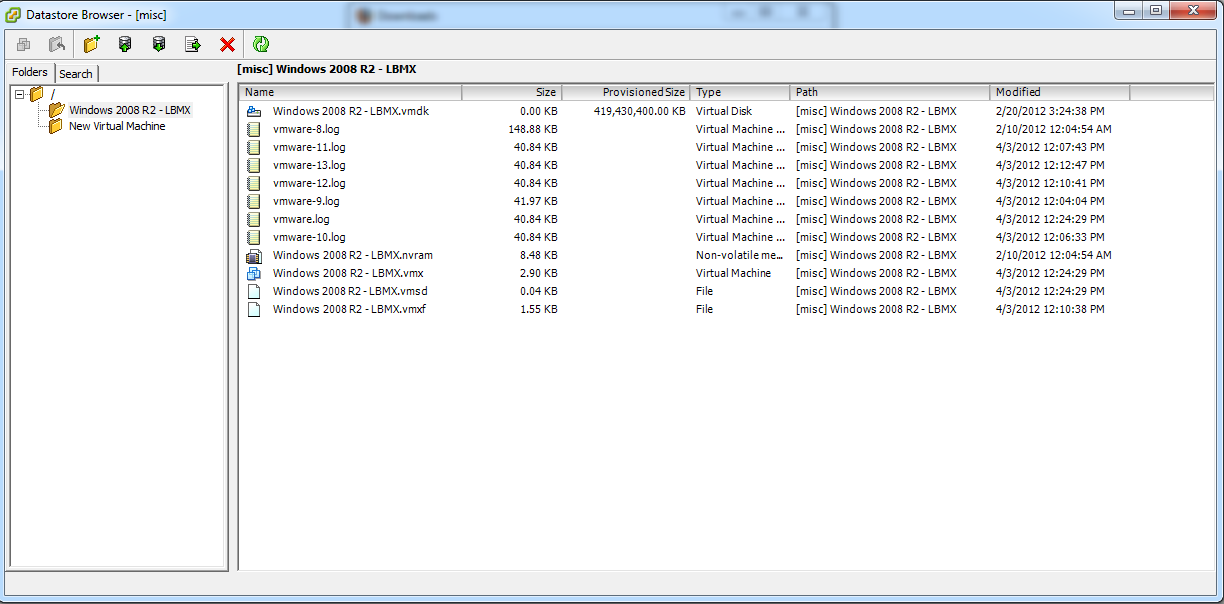Click the greyed-out overlapping squares toolbar icon
1224x604 pixels.
coord(24,44)
